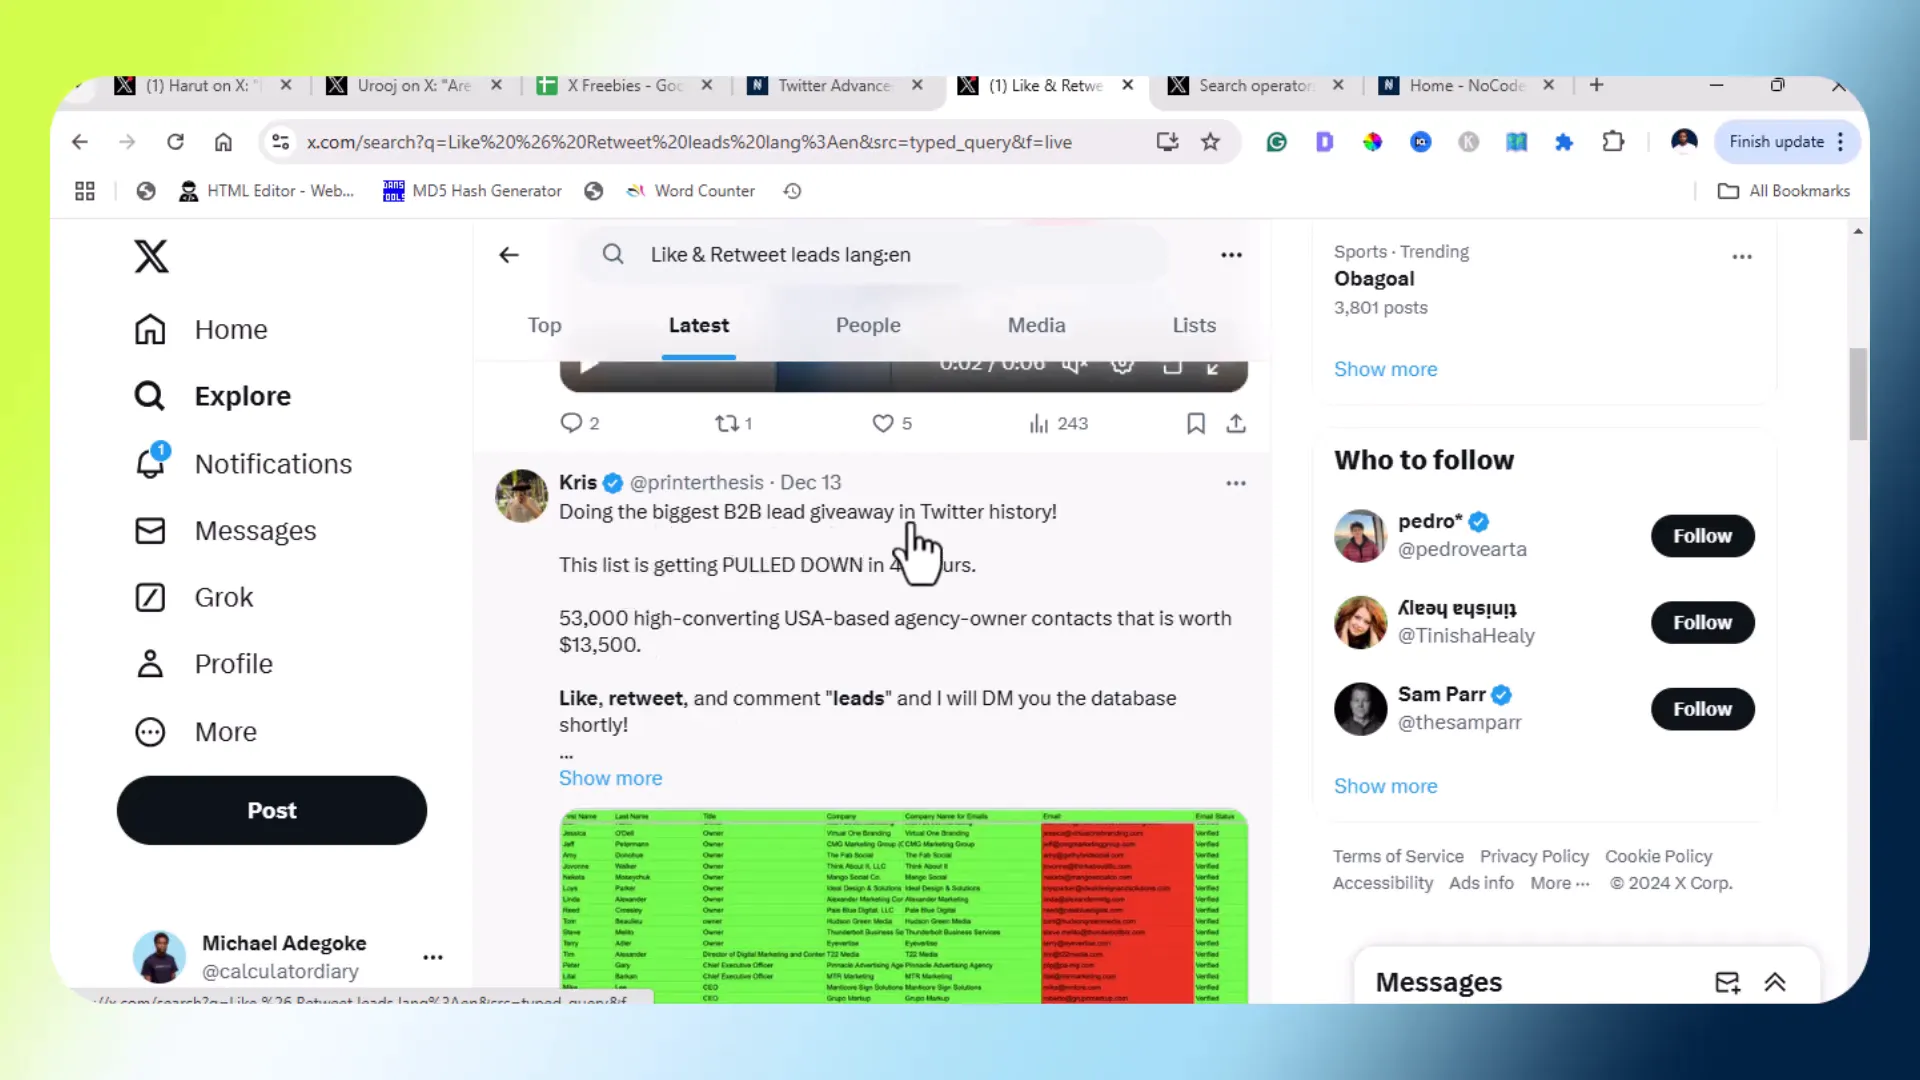Show more Who to follow suggestions

pos(1385,786)
